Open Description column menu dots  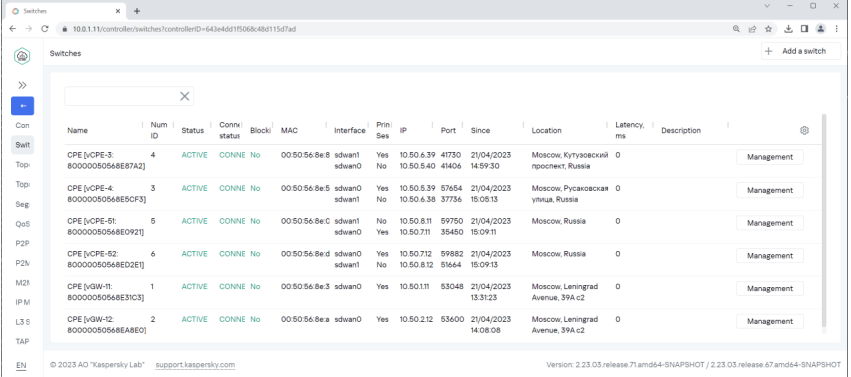click(728, 125)
